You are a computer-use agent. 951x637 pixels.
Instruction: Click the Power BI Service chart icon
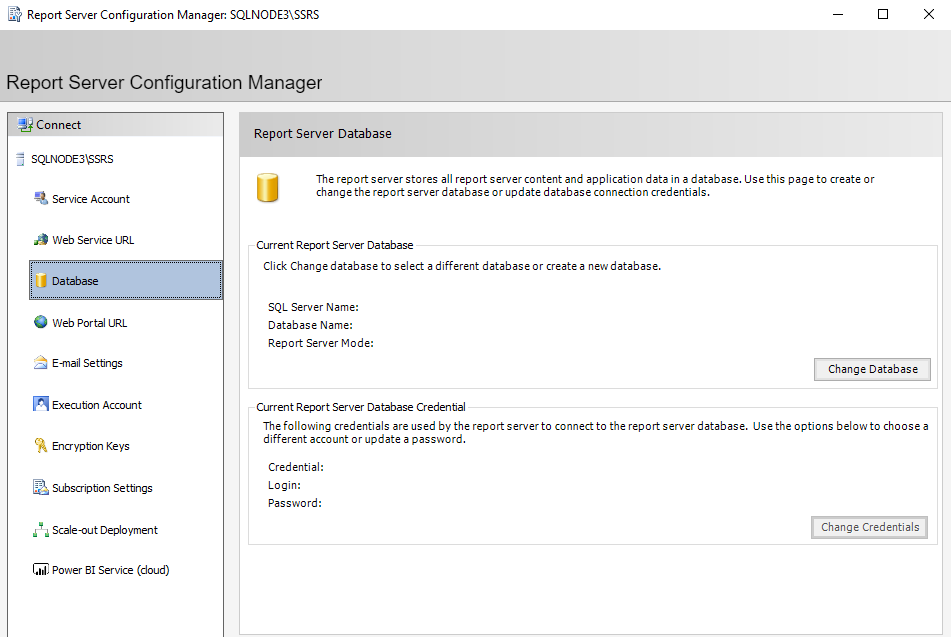pos(41,570)
